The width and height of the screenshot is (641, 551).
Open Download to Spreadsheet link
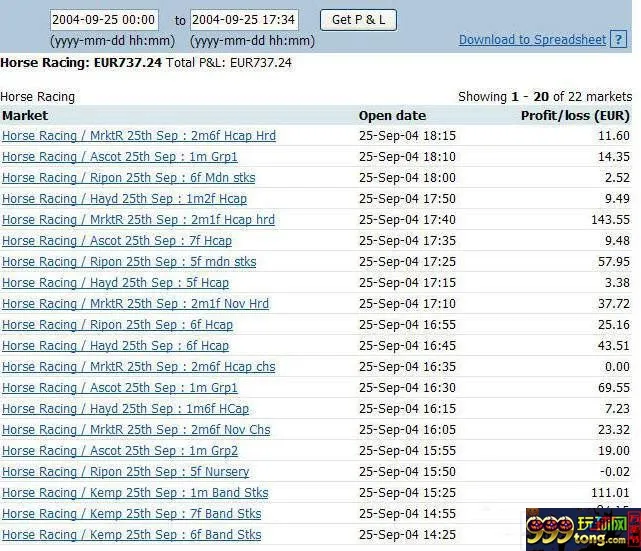point(532,40)
